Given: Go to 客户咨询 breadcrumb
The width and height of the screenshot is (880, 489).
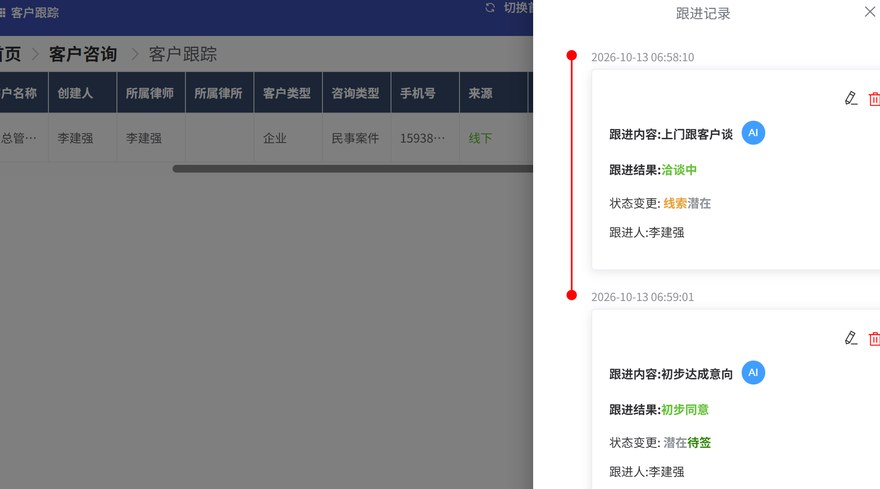Looking at the screenshot, I should pos(82,54).
